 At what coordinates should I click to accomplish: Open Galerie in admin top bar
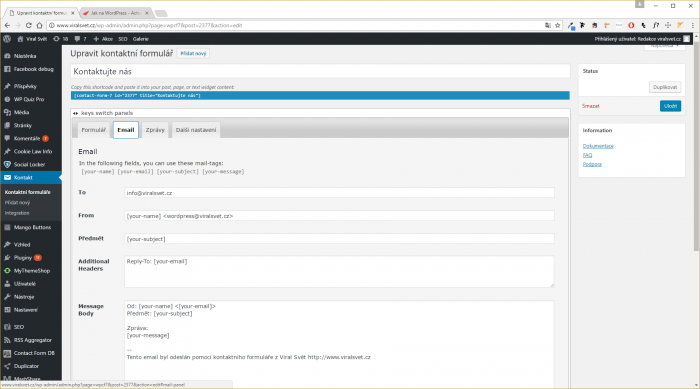(141, 39)
